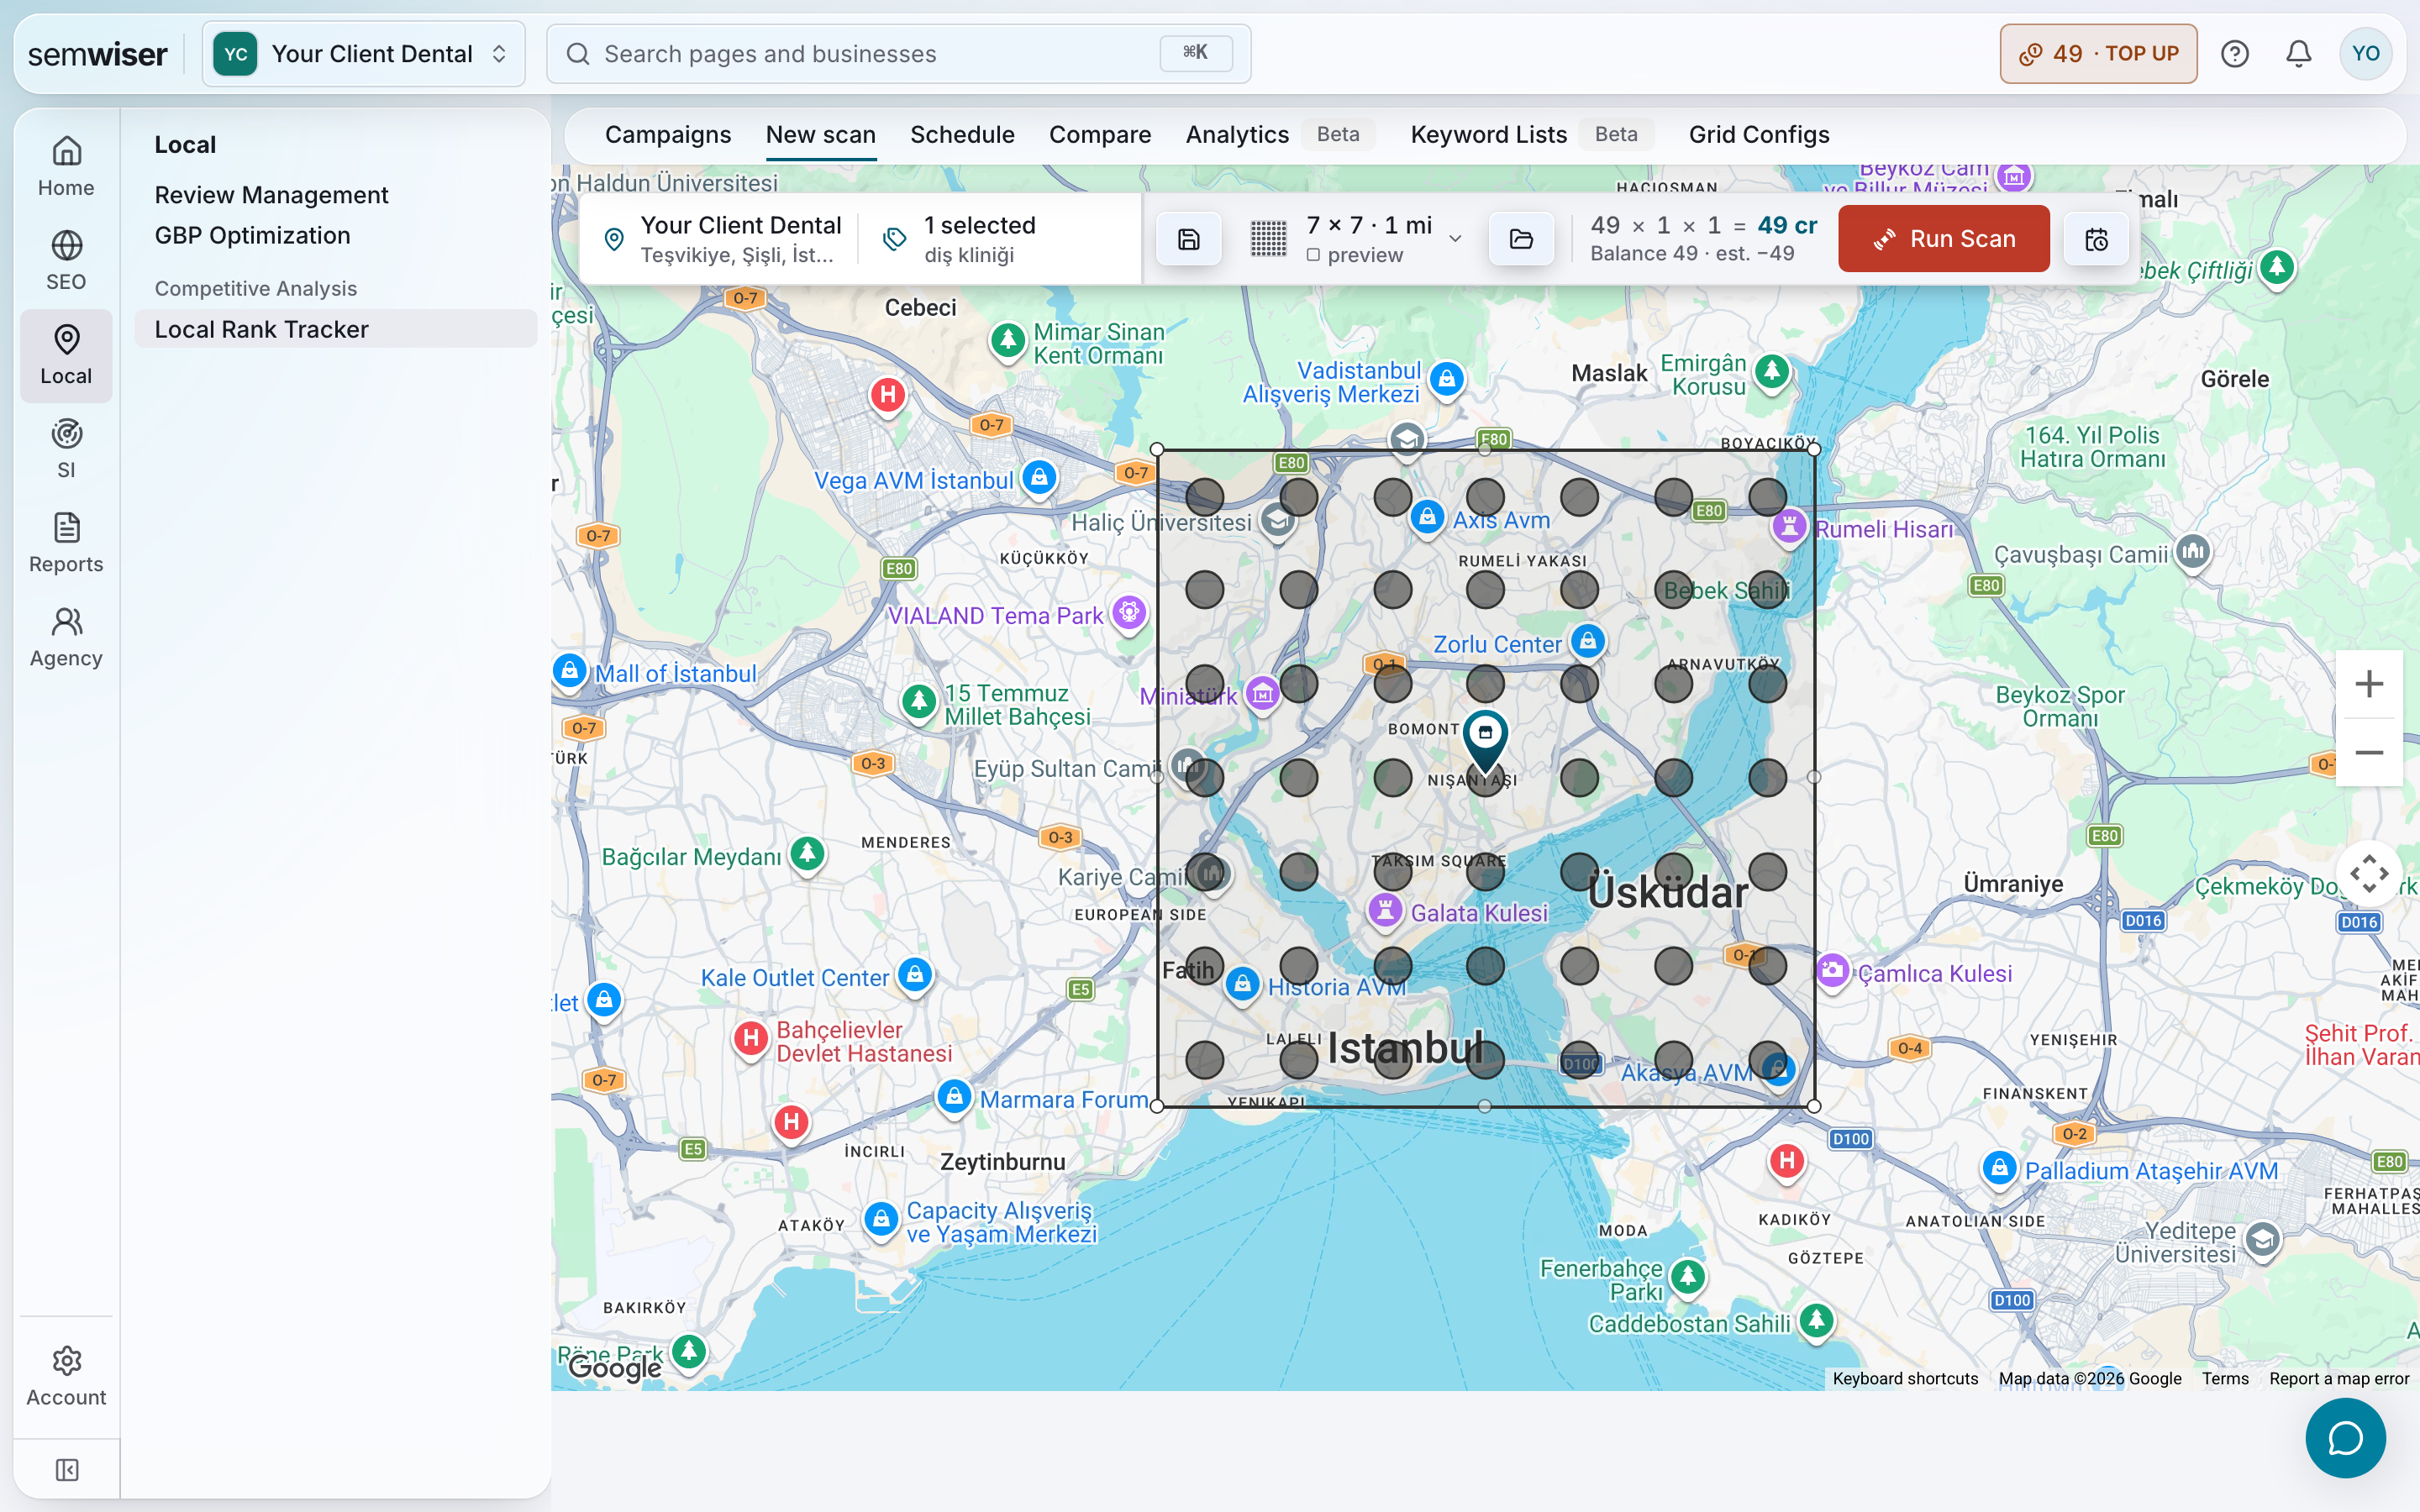Toggle the preview checkbox
The width and height of the screenshot is (2420, 1512).
(1313, 255)
